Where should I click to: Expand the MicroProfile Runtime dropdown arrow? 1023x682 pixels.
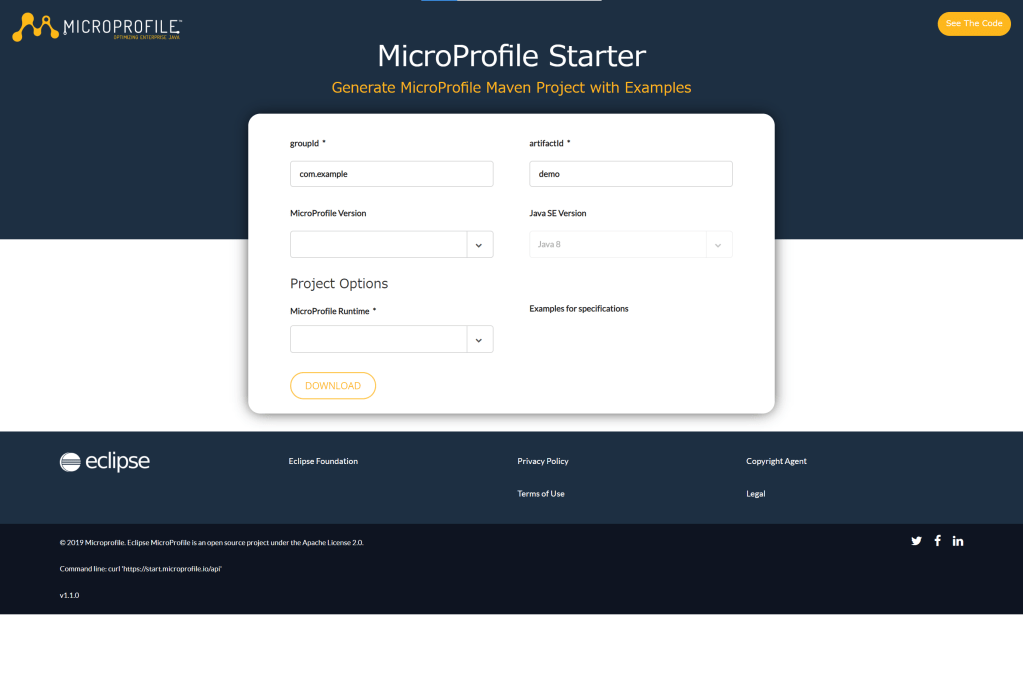(479, 340)
